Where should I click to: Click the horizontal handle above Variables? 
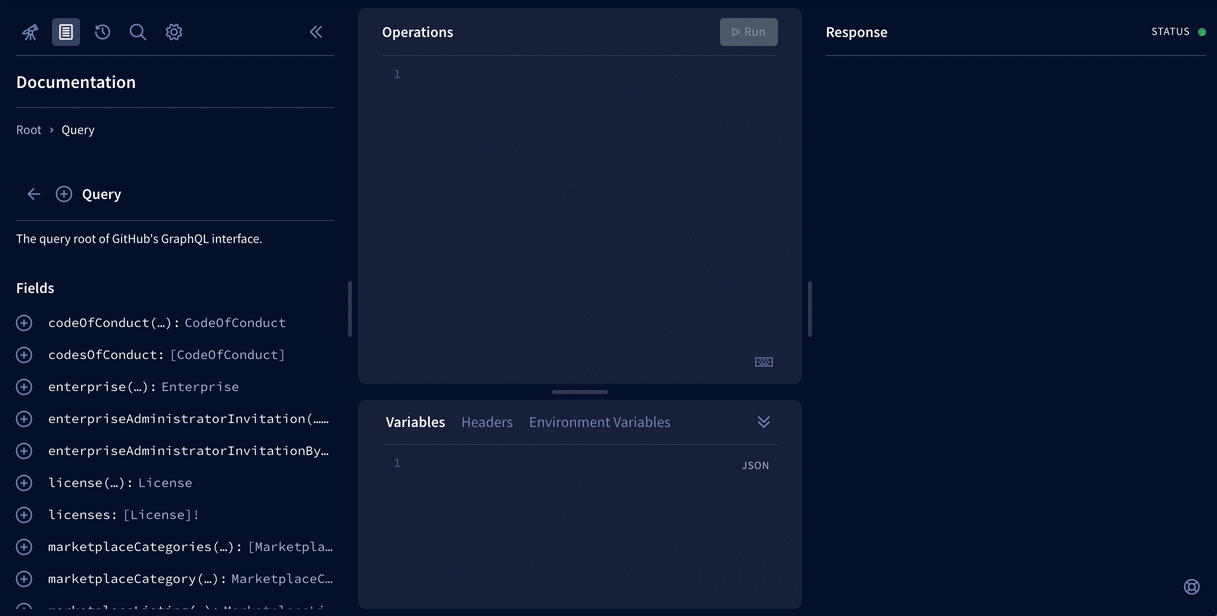(580, 392)
